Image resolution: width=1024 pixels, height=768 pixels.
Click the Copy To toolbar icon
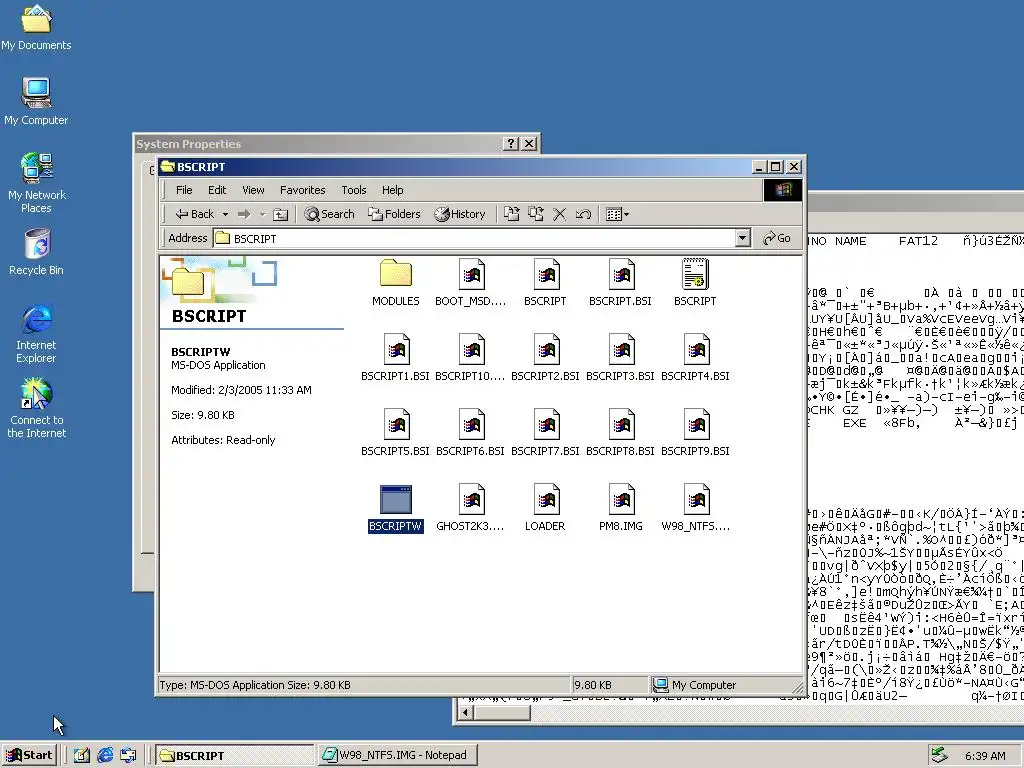[536, 214]
